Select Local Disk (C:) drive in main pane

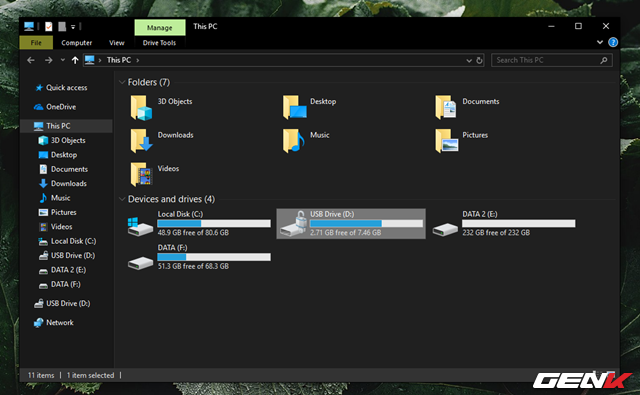tap(199, 224)
